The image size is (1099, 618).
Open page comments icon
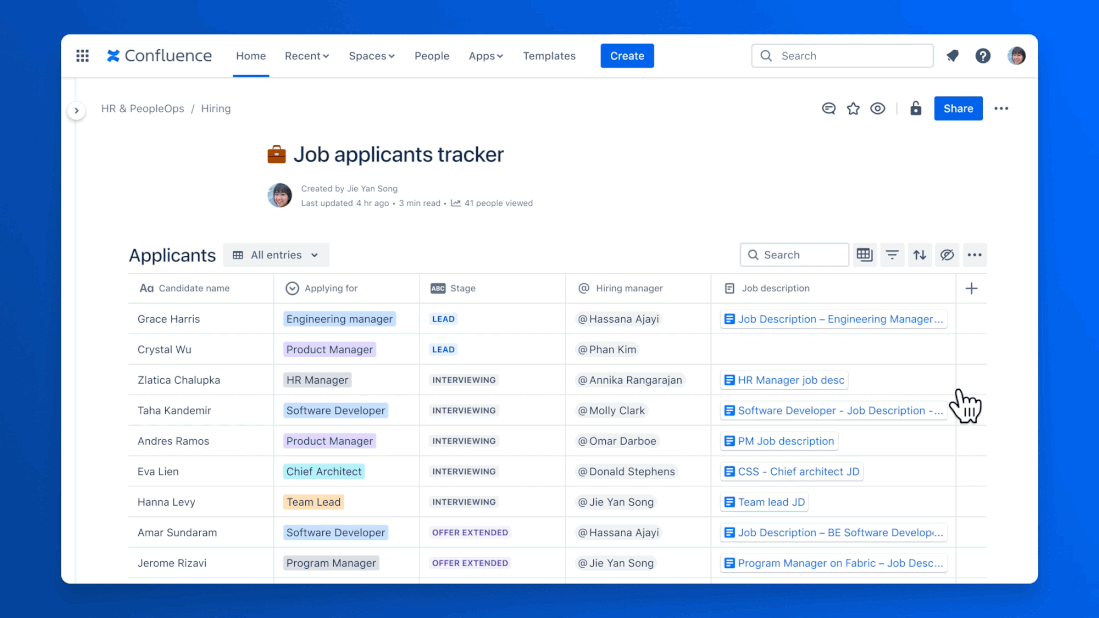829,109
